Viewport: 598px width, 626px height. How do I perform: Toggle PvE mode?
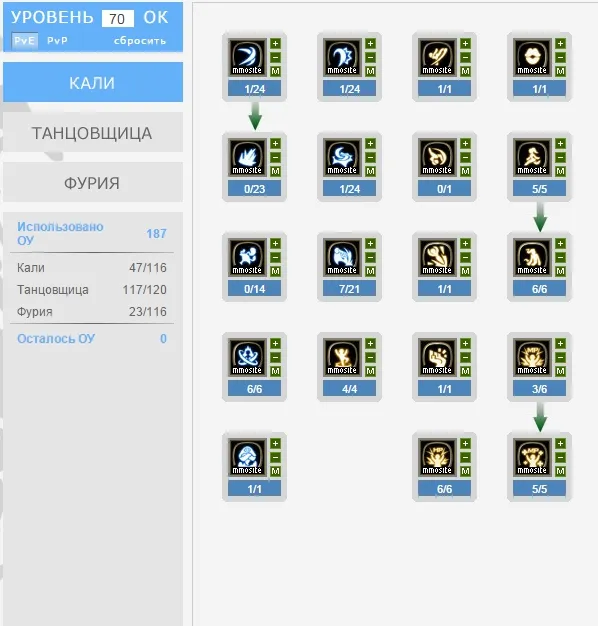(24, 41)
